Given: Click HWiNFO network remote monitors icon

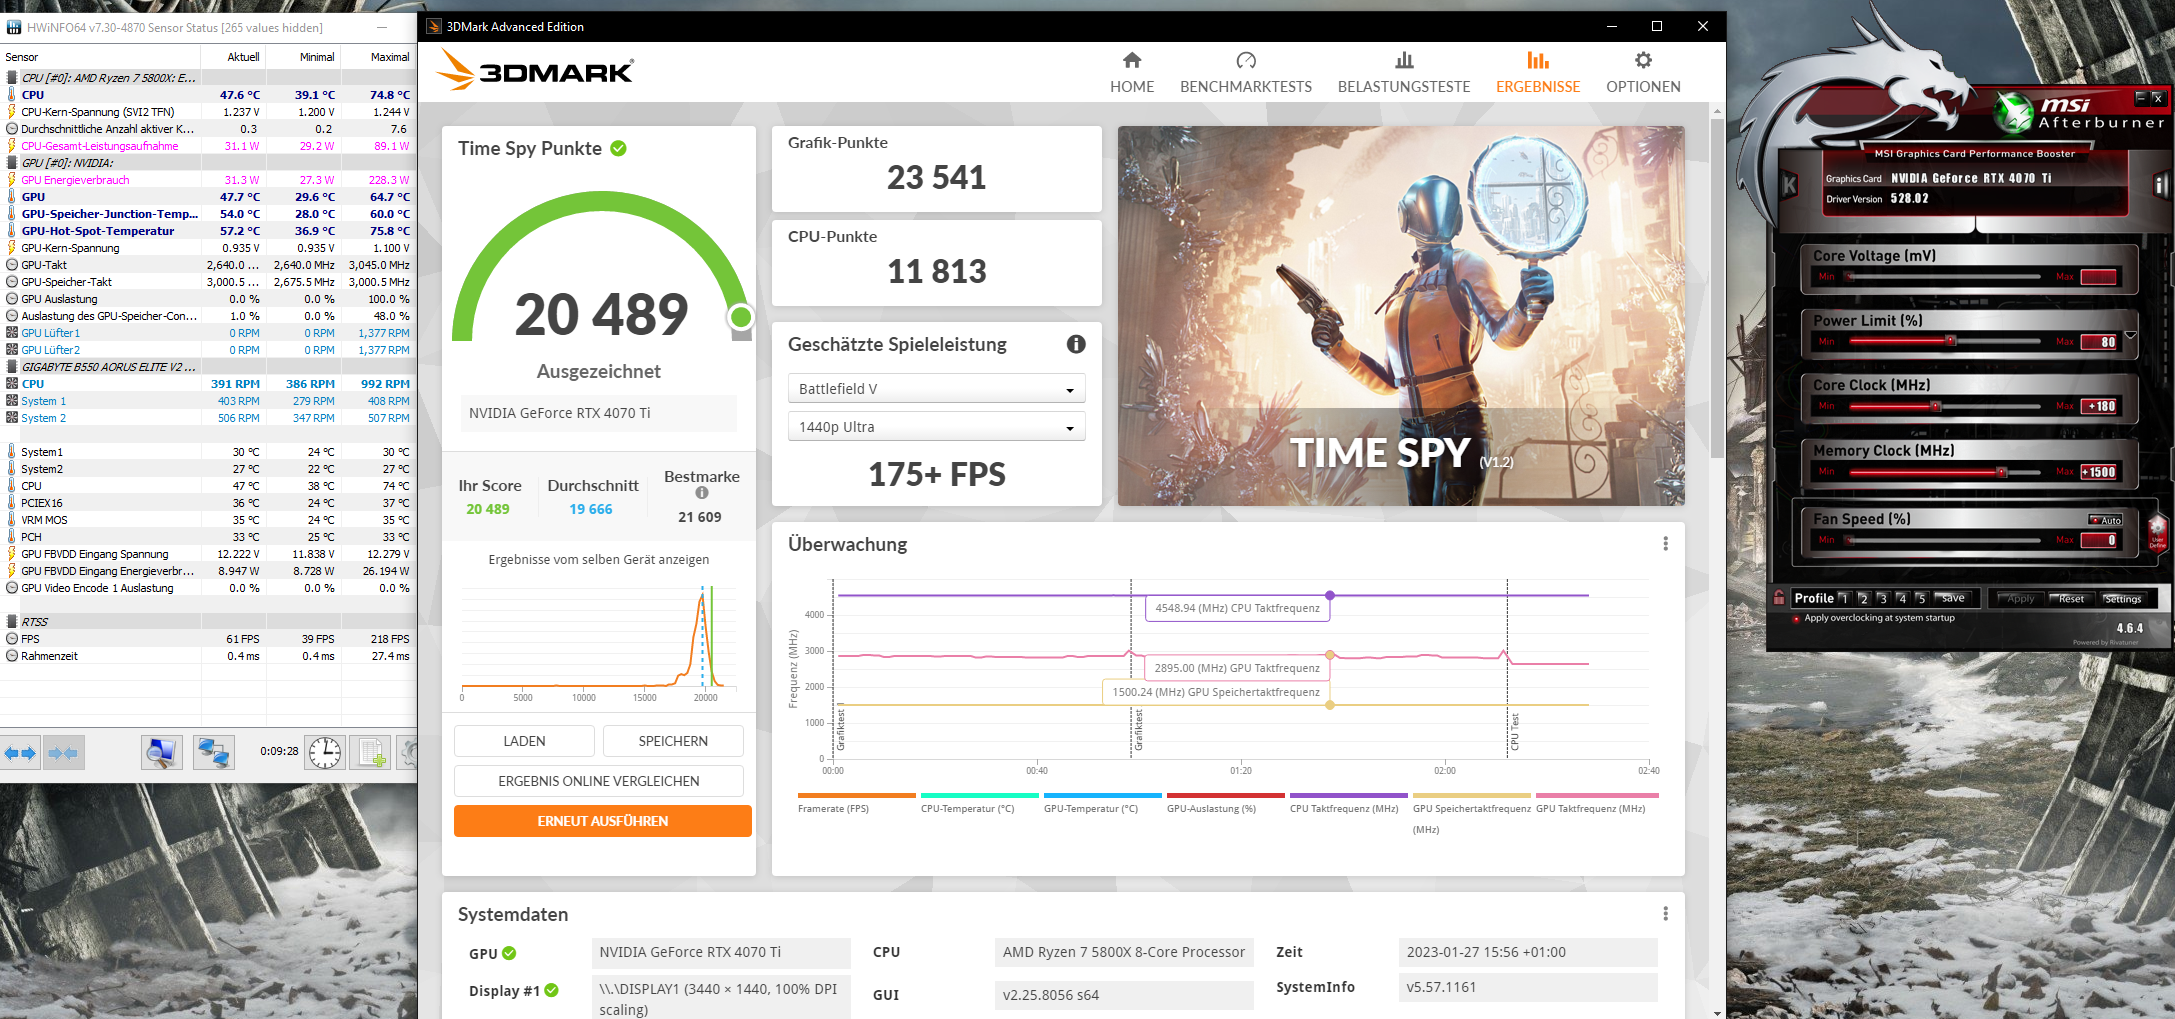Looking at the screenshot, I should point(214,752).
